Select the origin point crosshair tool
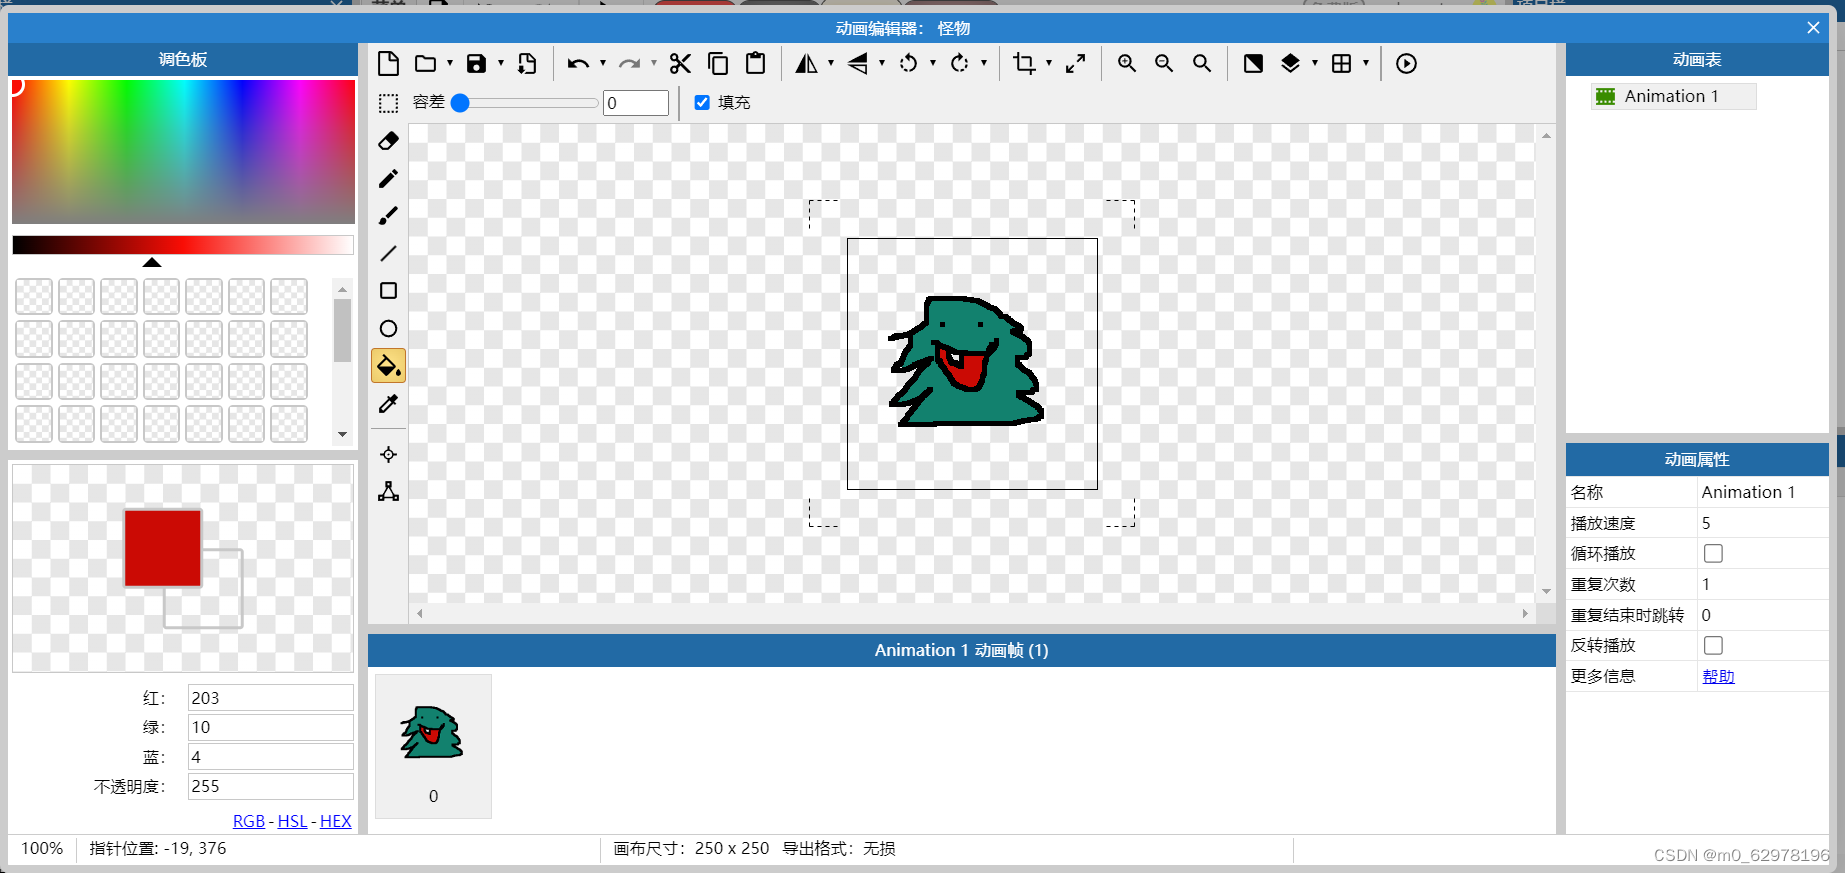Screen dimensions: 1845x873 click(389, 455)
